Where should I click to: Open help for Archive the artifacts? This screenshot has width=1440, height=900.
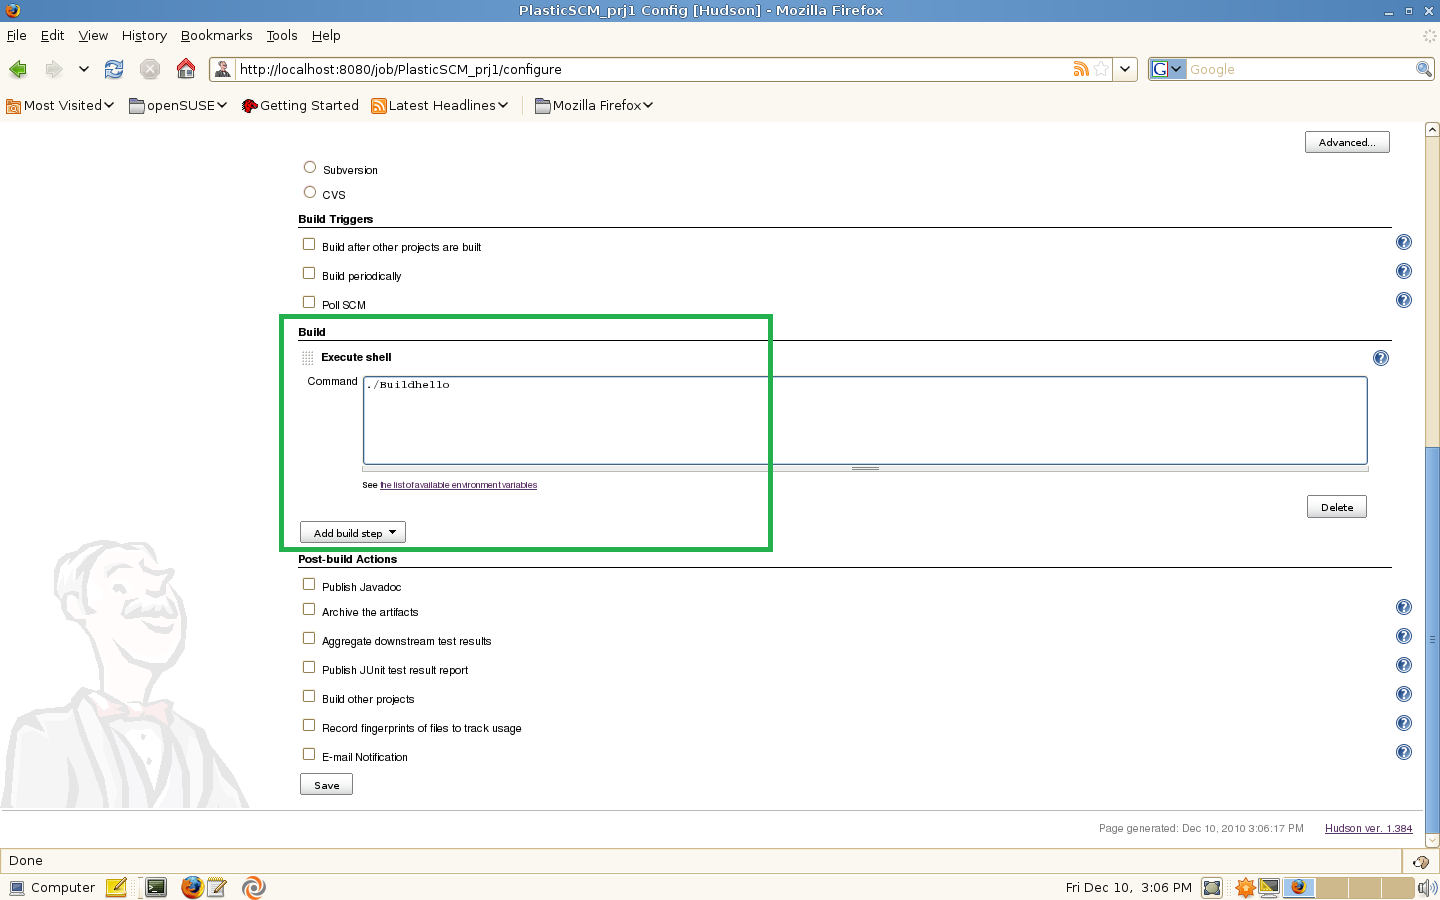point(1404,607)
